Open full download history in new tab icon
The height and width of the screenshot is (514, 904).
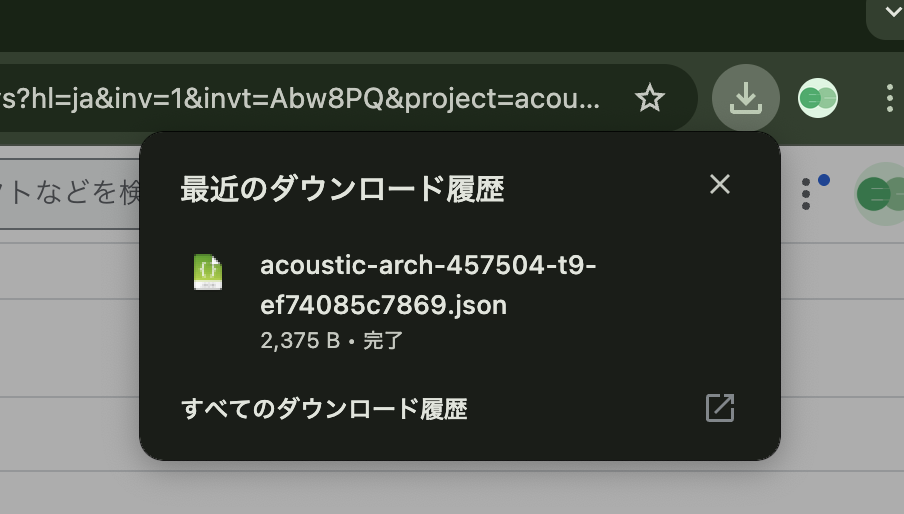[720, 408]
